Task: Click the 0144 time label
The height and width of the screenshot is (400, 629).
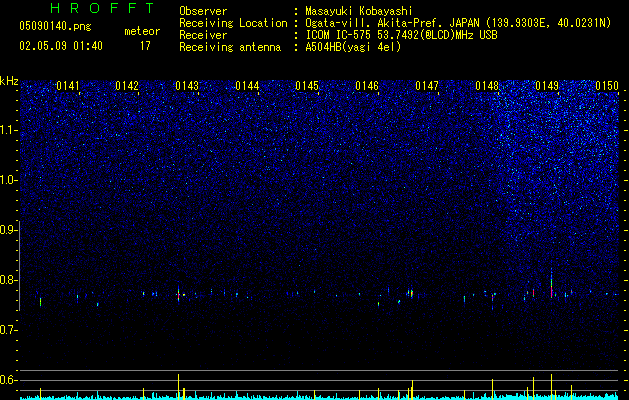Action: pyautogui.click(x=247, y=86)
